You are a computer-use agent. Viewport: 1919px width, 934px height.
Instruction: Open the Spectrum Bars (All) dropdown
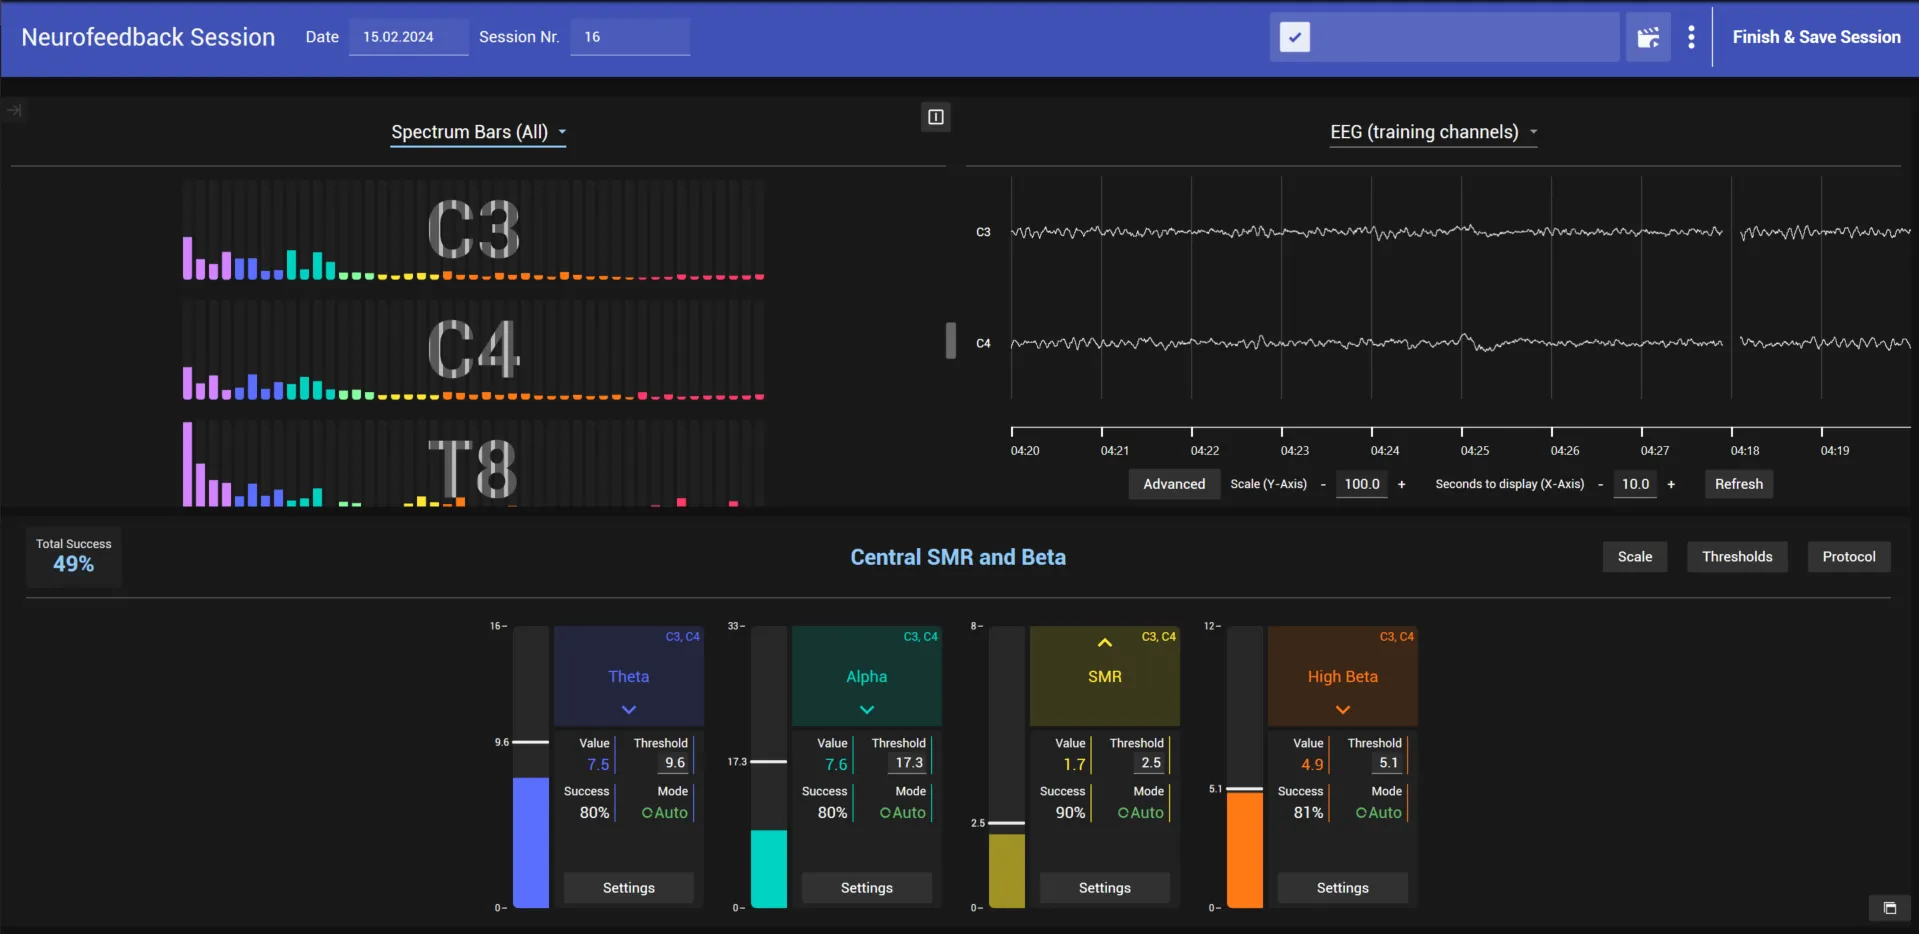478,132
